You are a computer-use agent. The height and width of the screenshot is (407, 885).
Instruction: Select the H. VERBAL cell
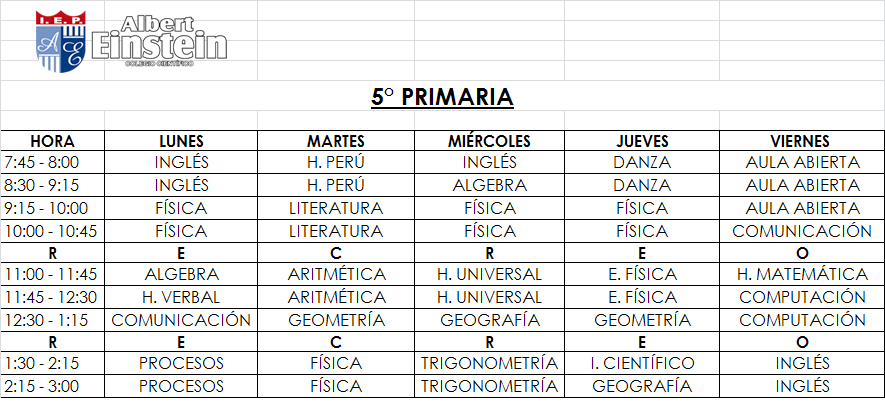click(182, 297)
